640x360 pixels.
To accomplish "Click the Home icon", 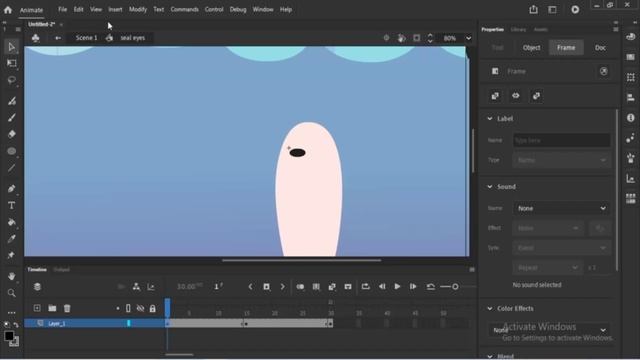I will (8, 9).
